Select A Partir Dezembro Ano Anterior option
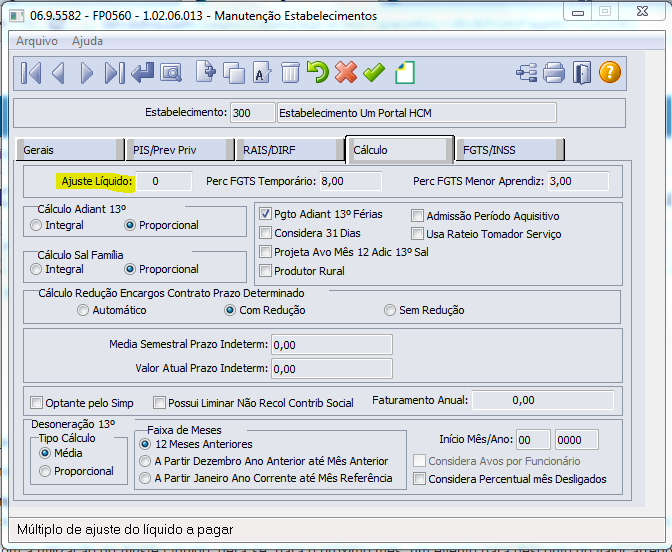Screen dimensions: 672x552 click(x=145, y=461)
